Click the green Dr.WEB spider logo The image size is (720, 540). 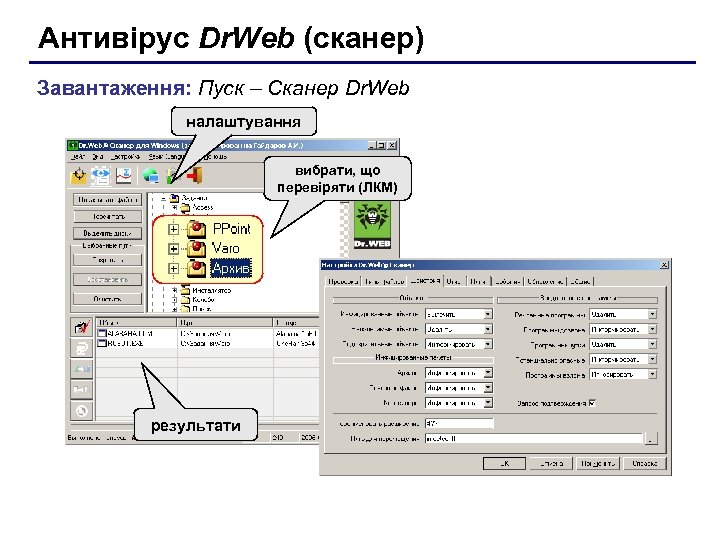[372, 225]
